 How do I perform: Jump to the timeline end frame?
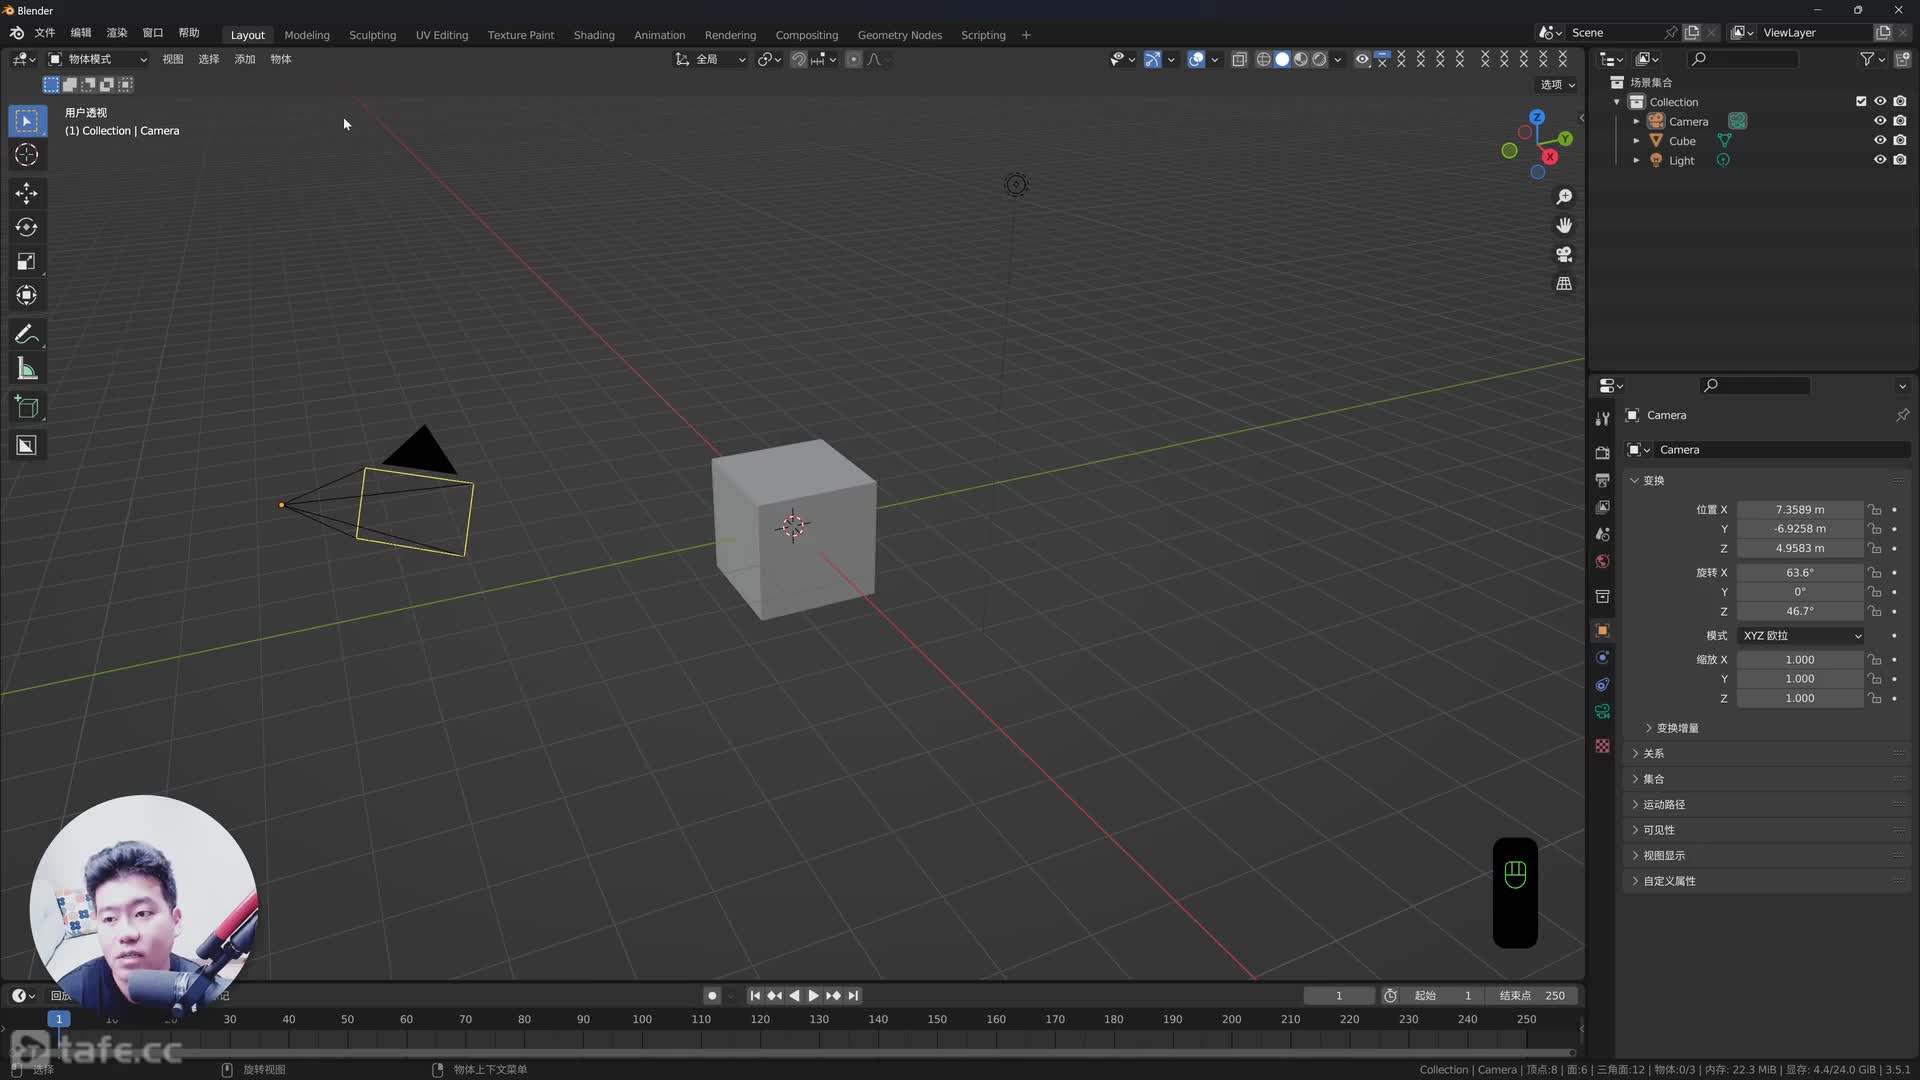853,996
